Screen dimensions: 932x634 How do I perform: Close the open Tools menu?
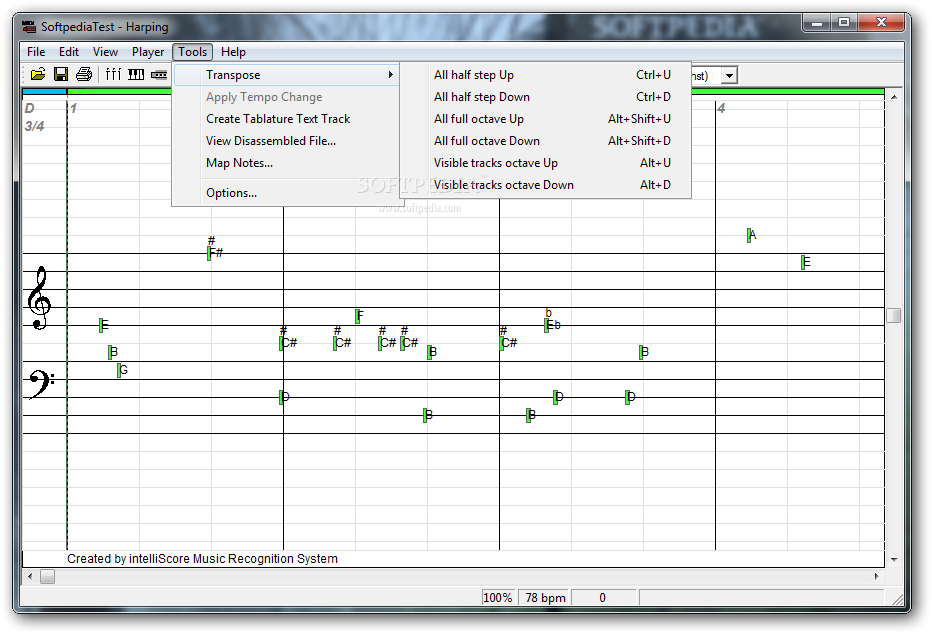pos(193,52)
